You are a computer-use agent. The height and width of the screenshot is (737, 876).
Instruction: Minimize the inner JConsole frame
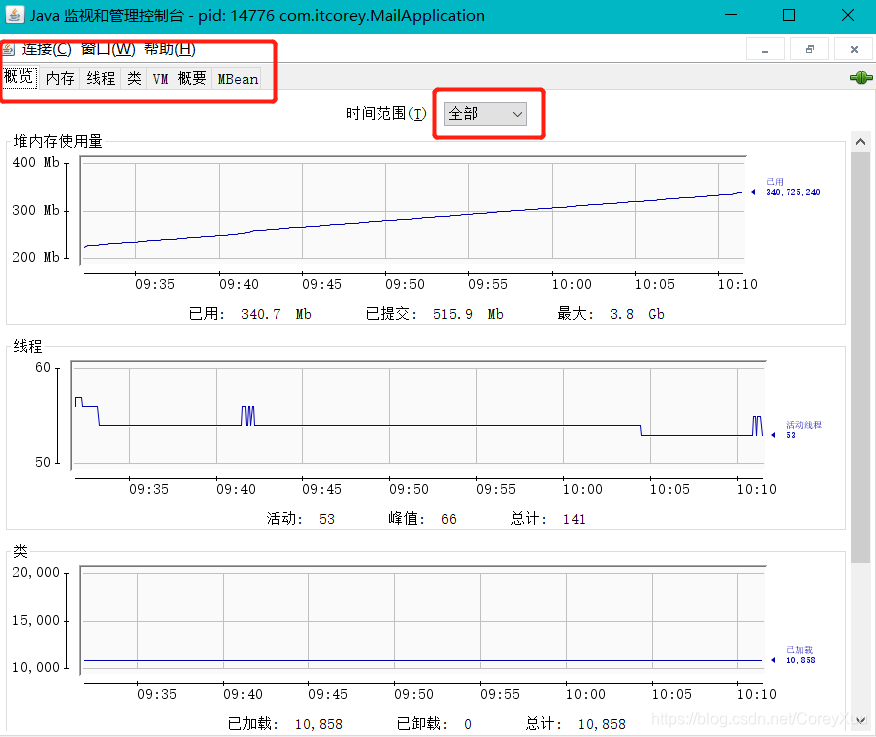(x=765, y=49)
